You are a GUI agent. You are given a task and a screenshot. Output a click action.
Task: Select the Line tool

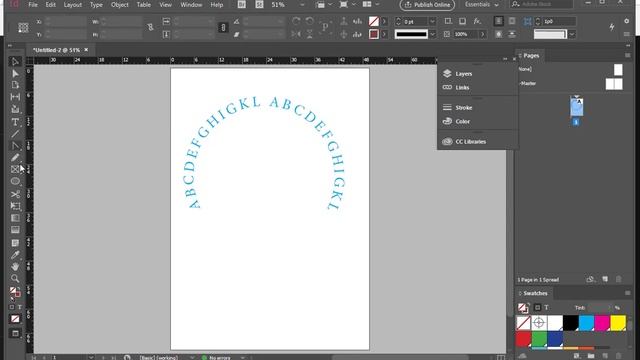coord(15,134)
